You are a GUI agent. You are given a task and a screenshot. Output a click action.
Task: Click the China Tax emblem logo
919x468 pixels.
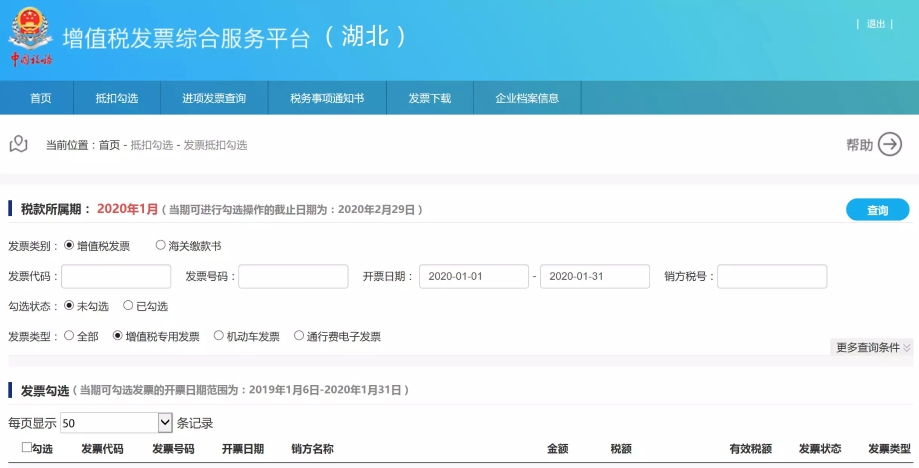pyautogui.click(x=30, y=35)
